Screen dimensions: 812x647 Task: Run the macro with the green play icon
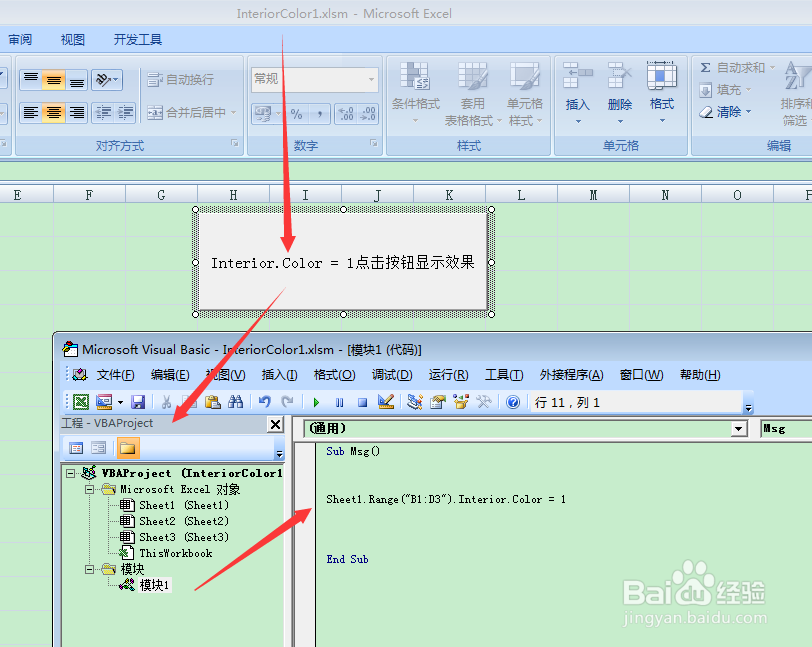pyautogui.click(x=316, y=402)
